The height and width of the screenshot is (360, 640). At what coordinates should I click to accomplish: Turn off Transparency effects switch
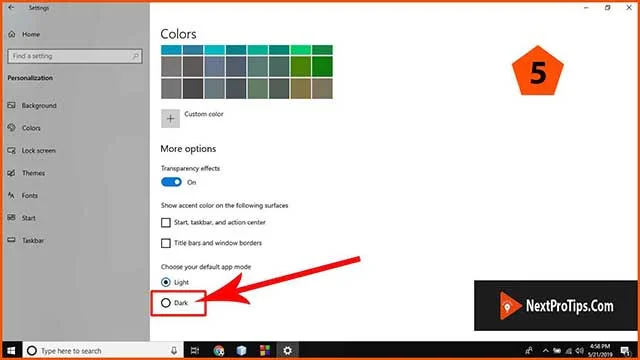pos(171,182)
